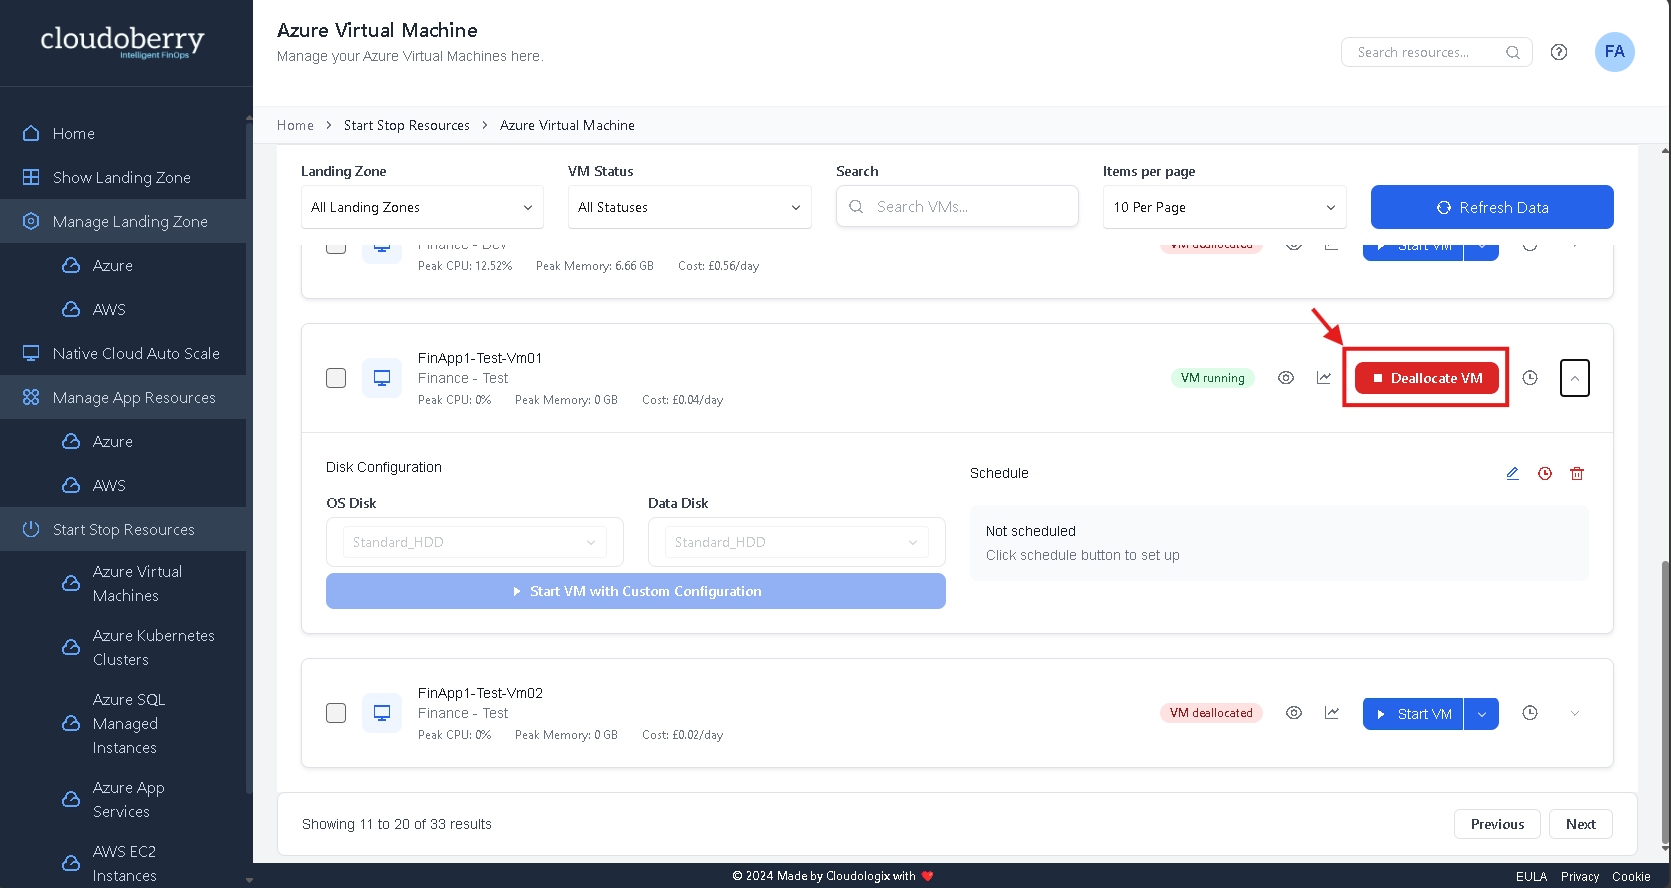Screen dimensions: 1671x888
Task: View details eye icon for FinApp1-Test-Vm02
Action: 1294,713
